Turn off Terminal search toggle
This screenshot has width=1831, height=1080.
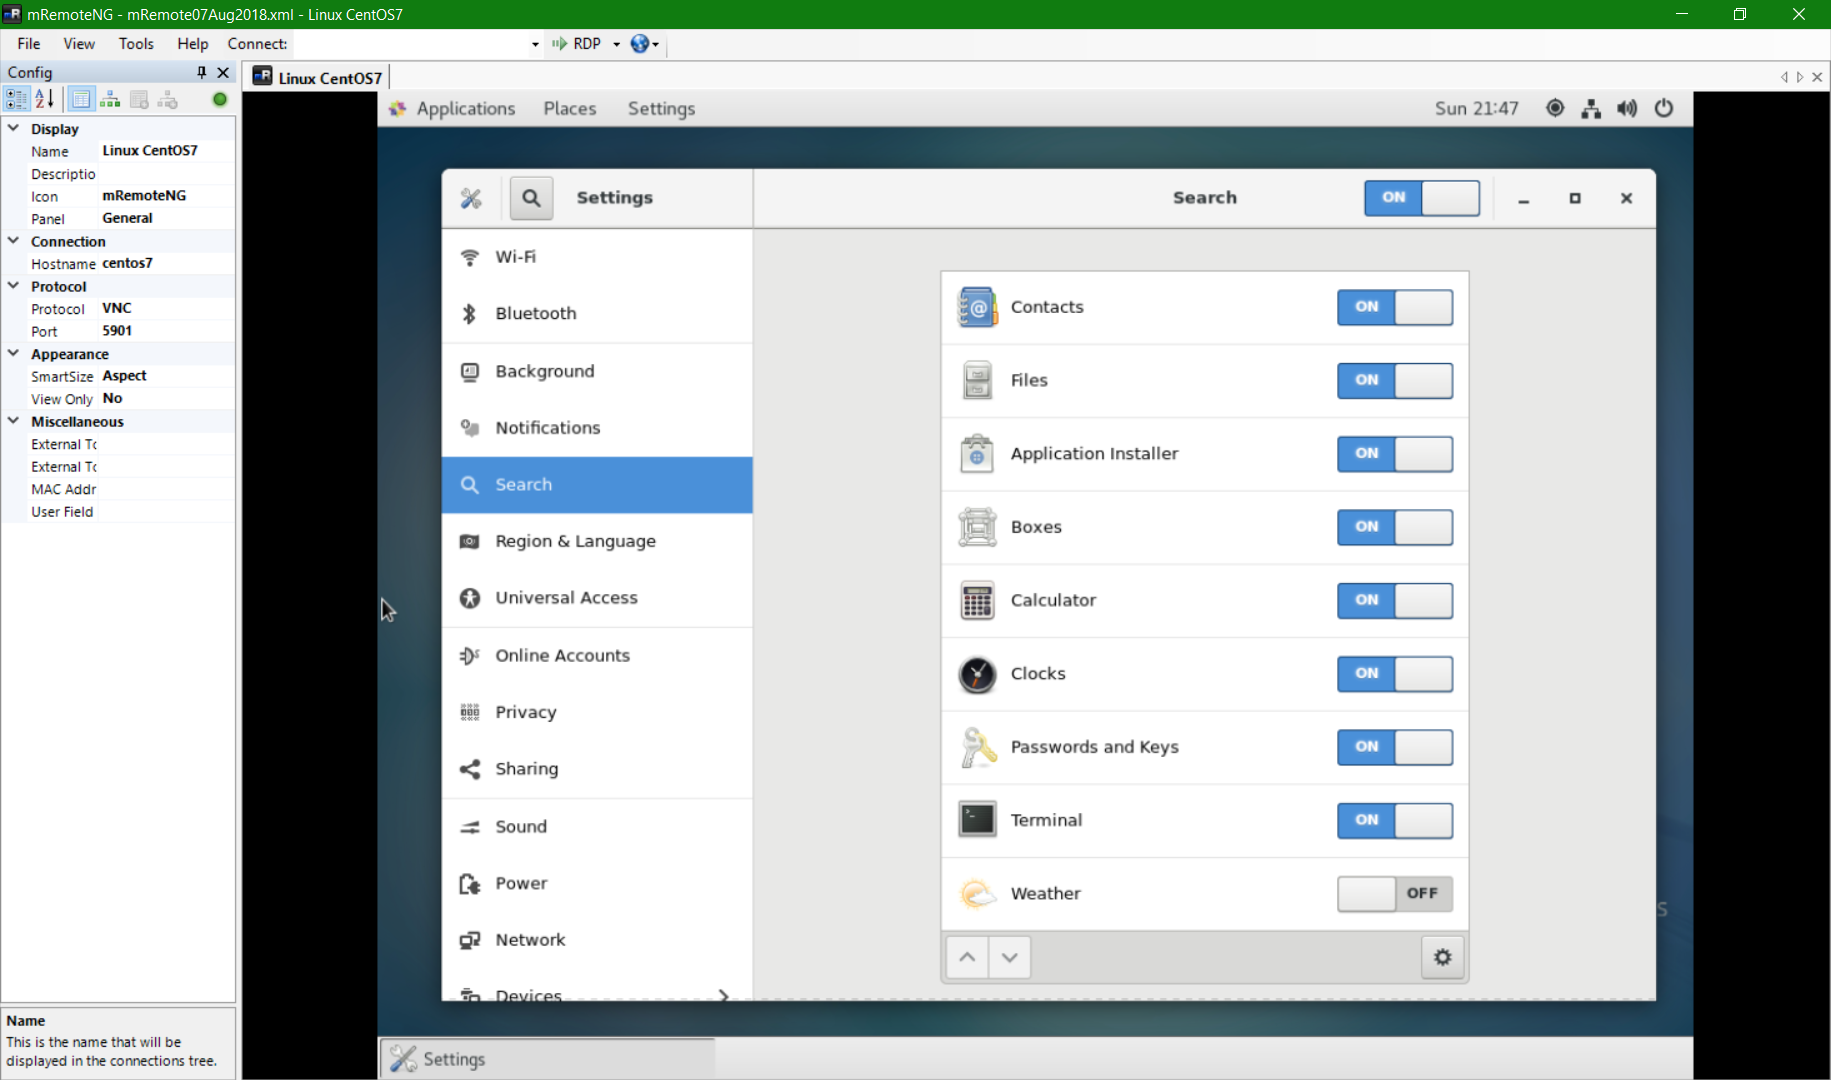pos(1395,820)
